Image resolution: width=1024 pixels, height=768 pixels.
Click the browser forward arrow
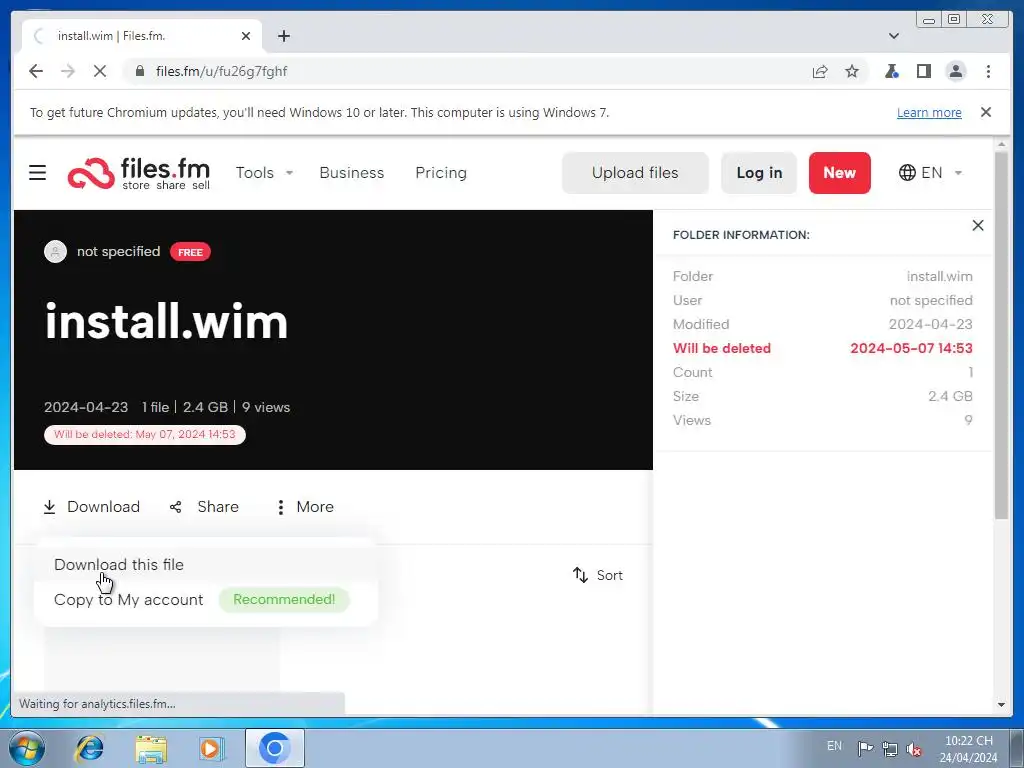pyautogui.click(x=68, y=71)
